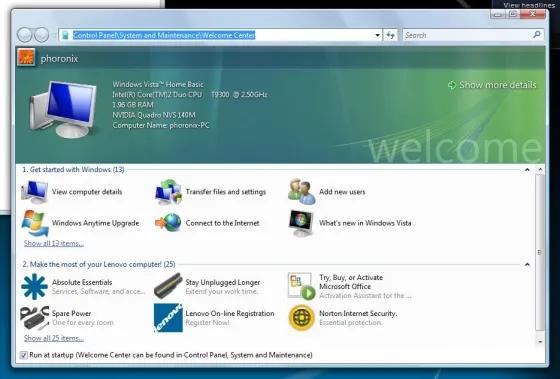Click the large computer image in banner
Viewport: 560px width, 379px height.
(64, 110)
